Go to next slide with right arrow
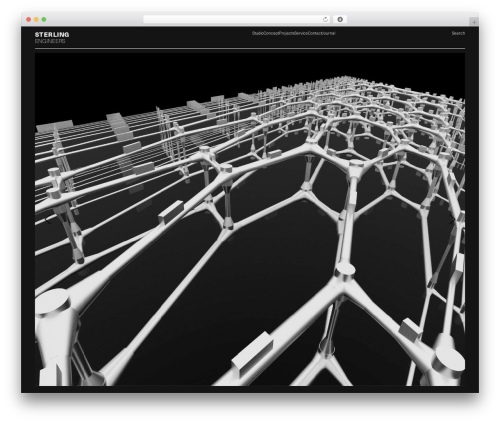Image resolution: width=500 pixels, height=423 pixels. click(x=452, y=220)
